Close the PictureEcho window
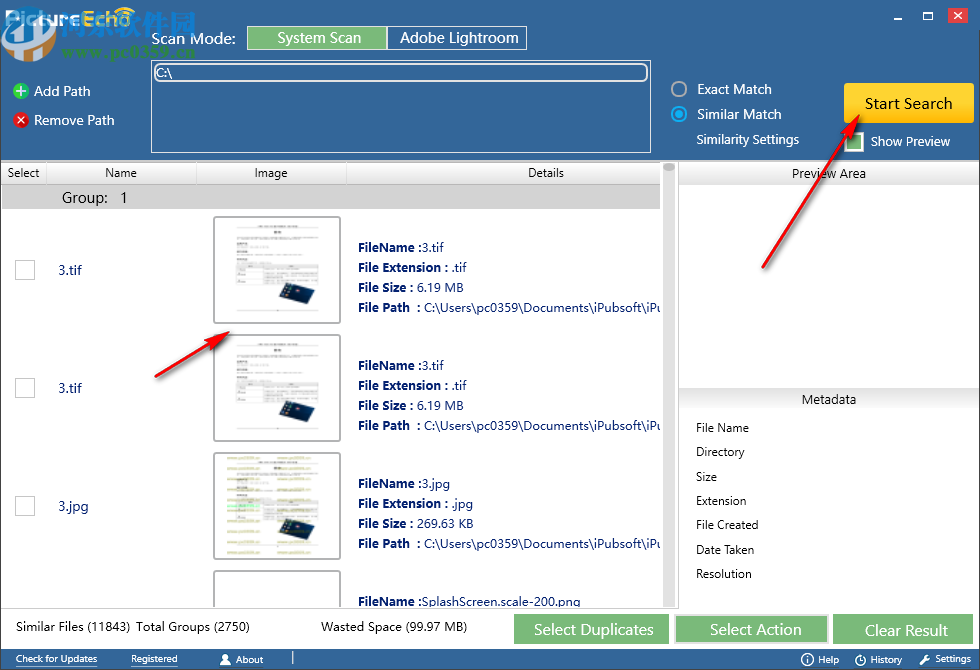The image size is (980, 670). point(958,16)
